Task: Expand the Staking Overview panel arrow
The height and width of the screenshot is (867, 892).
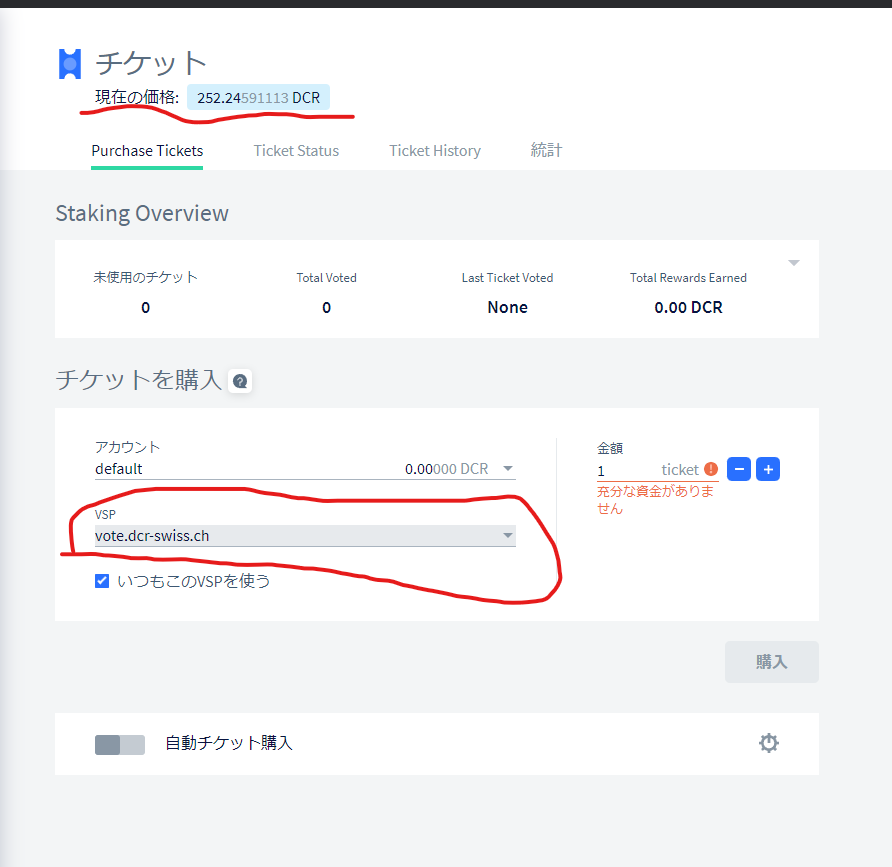Action: tap(793, 263)
